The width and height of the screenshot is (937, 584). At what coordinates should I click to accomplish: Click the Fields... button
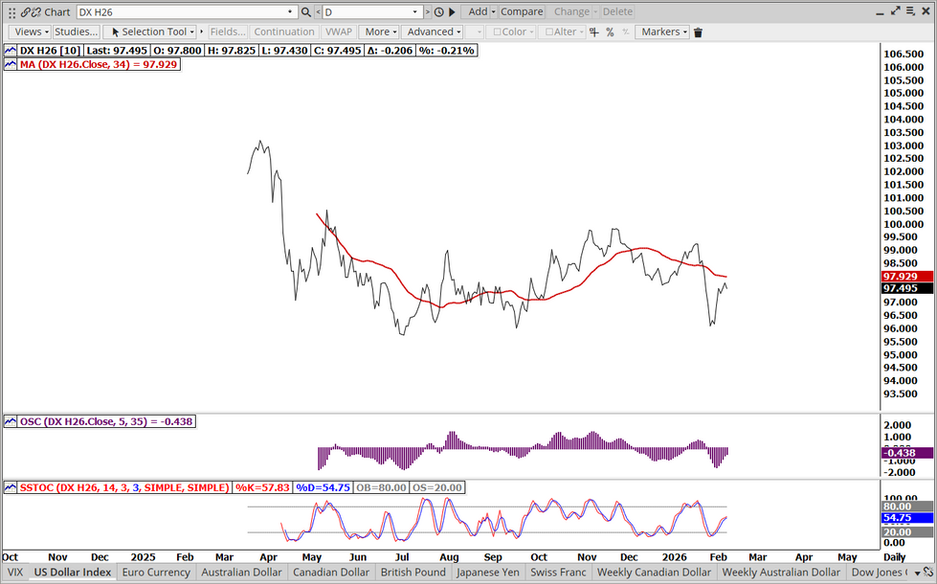point(228,32)
